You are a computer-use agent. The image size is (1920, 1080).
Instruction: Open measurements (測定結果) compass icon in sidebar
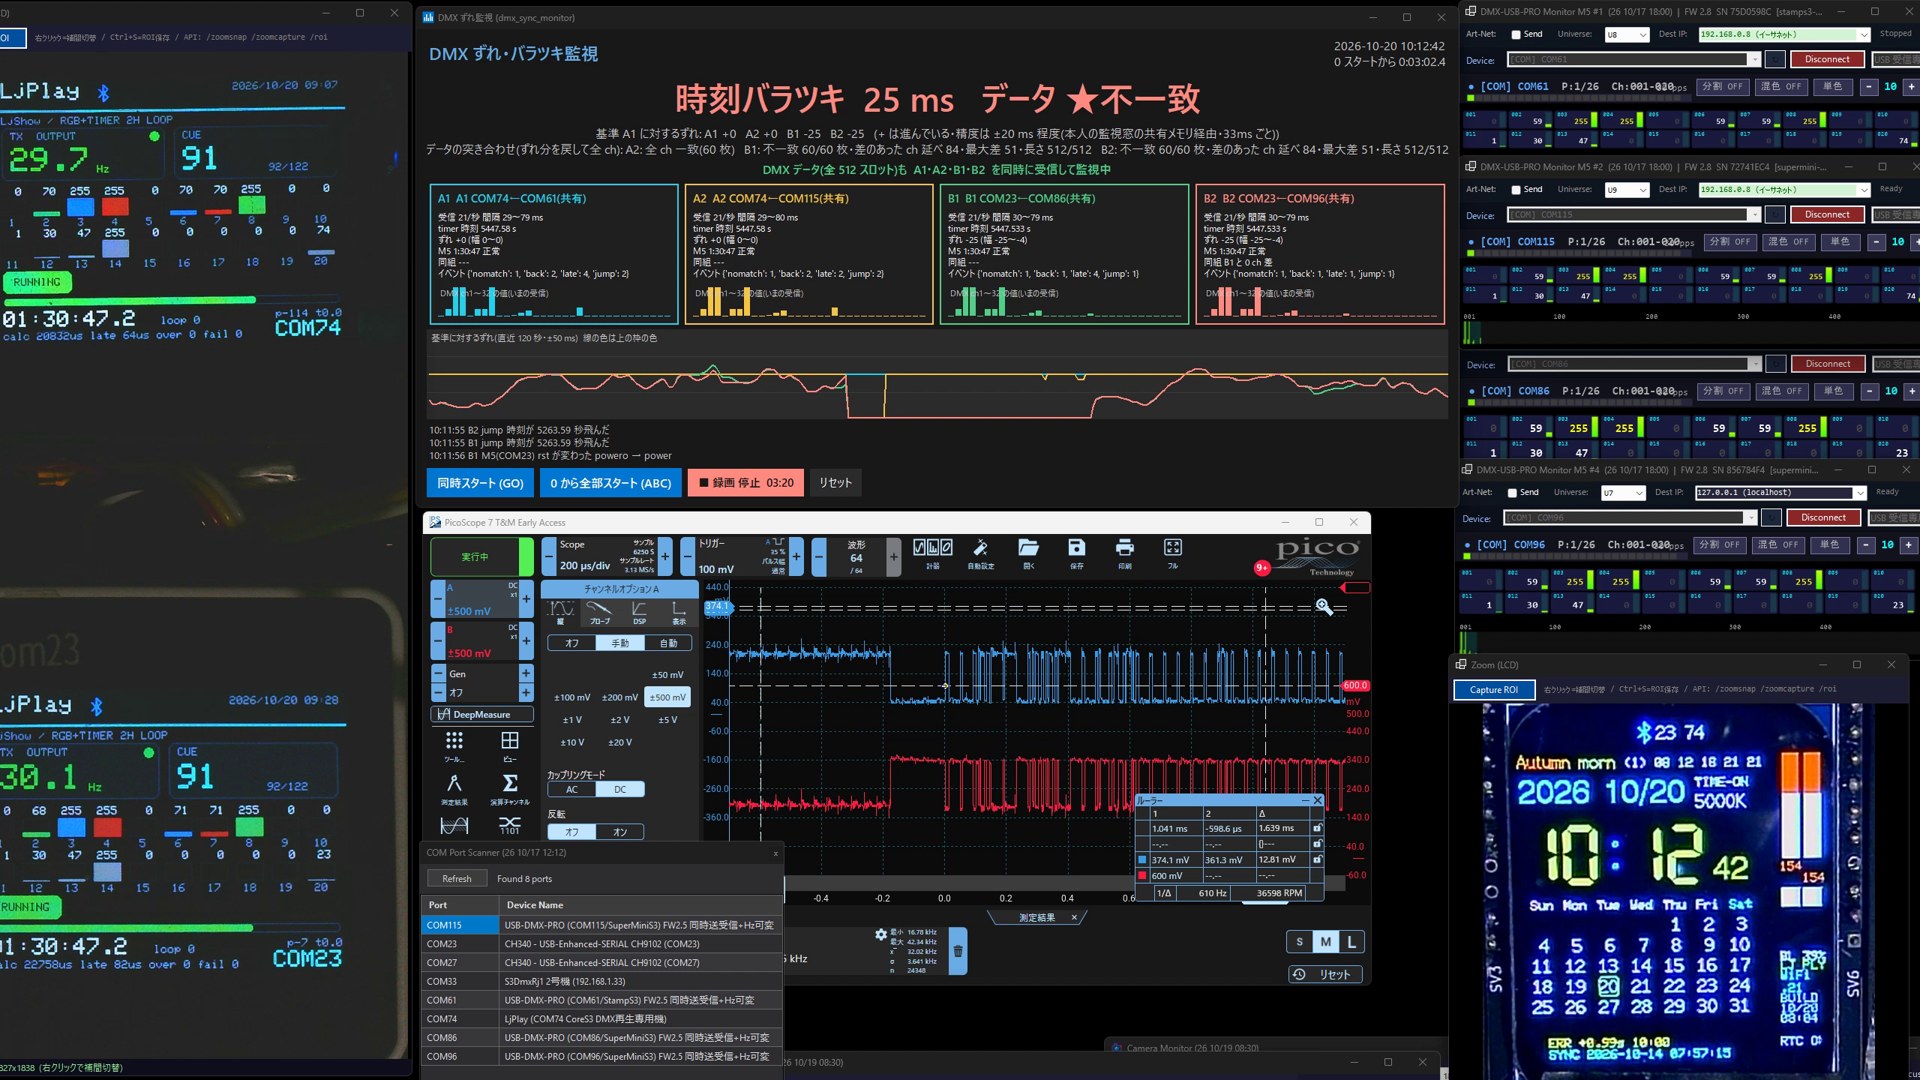(454, 789)
